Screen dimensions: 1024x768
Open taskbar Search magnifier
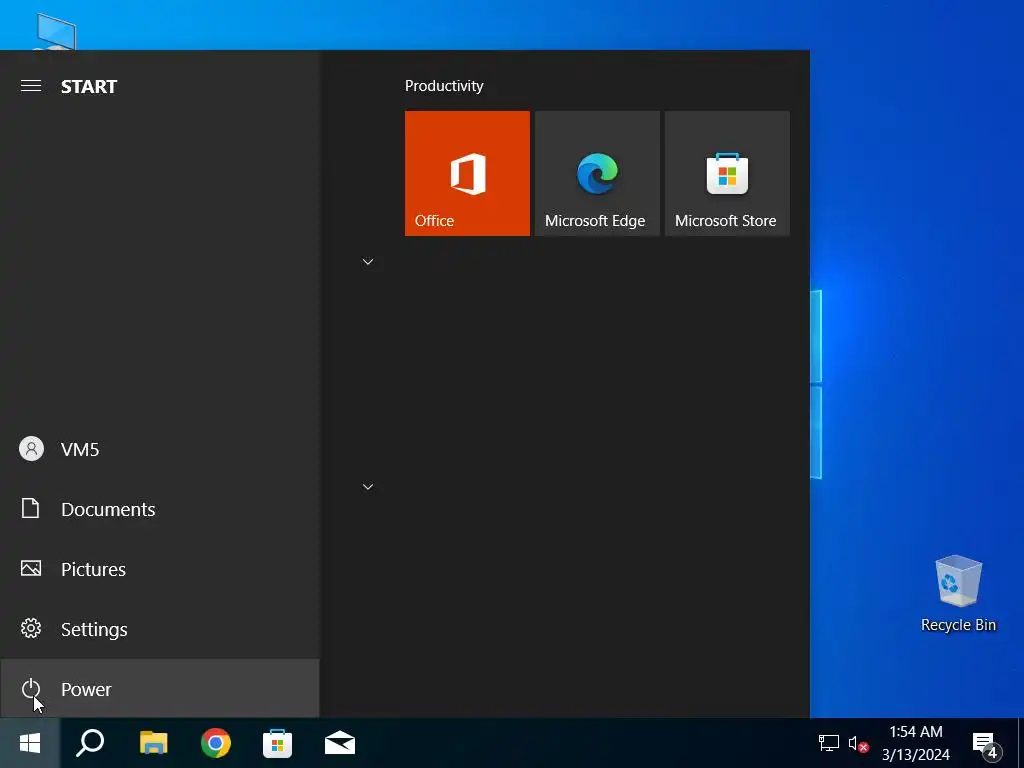pos(90,743)
